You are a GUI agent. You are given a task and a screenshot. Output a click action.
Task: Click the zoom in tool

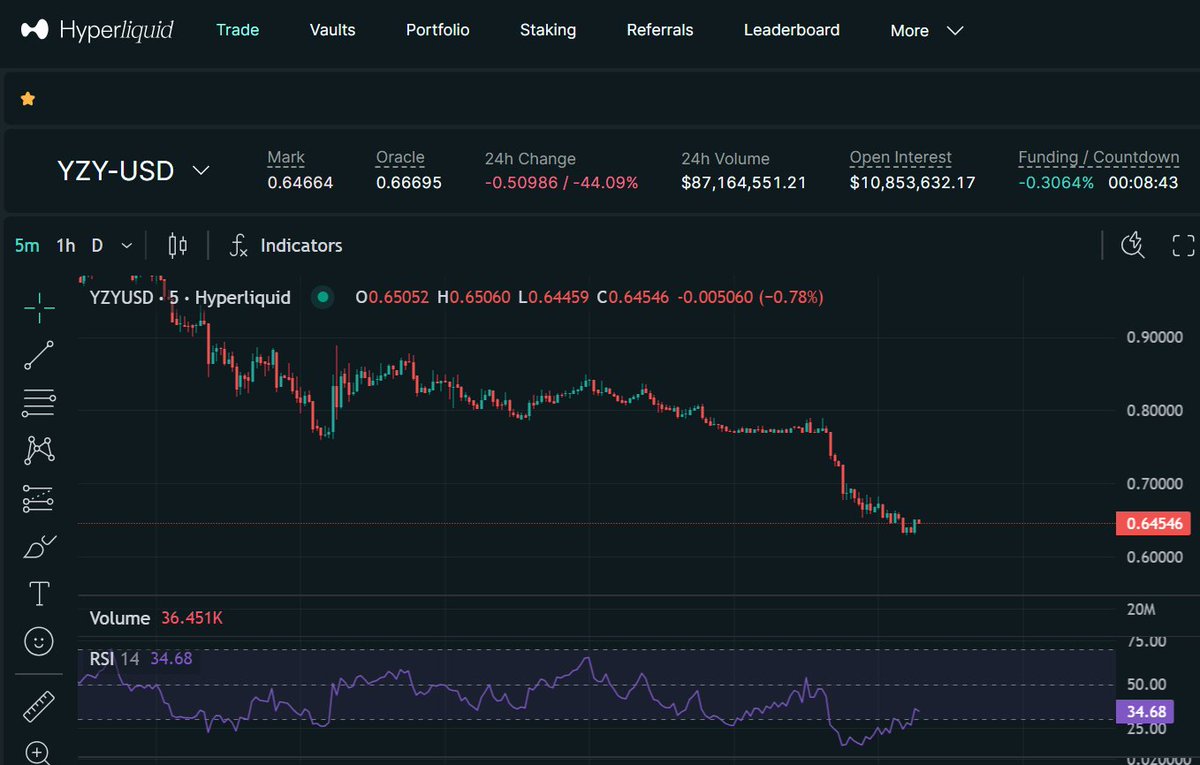(39, 752)
